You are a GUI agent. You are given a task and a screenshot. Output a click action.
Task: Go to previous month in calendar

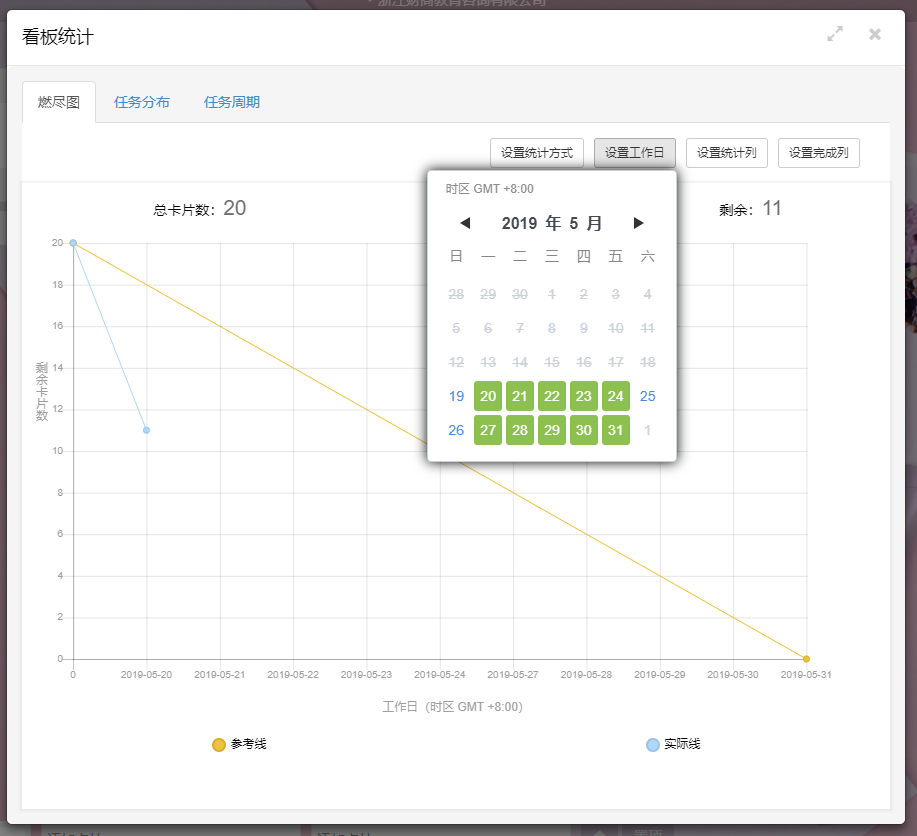[x=465, y=223]
